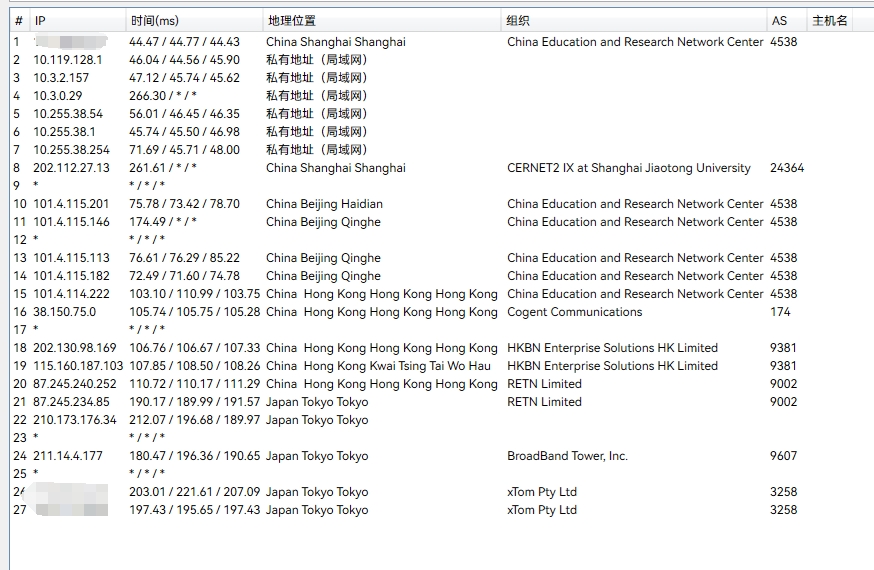Click the AS number 24364
Image resolution: width=874 pixels, height=570 pixels.
pos(787,168)
